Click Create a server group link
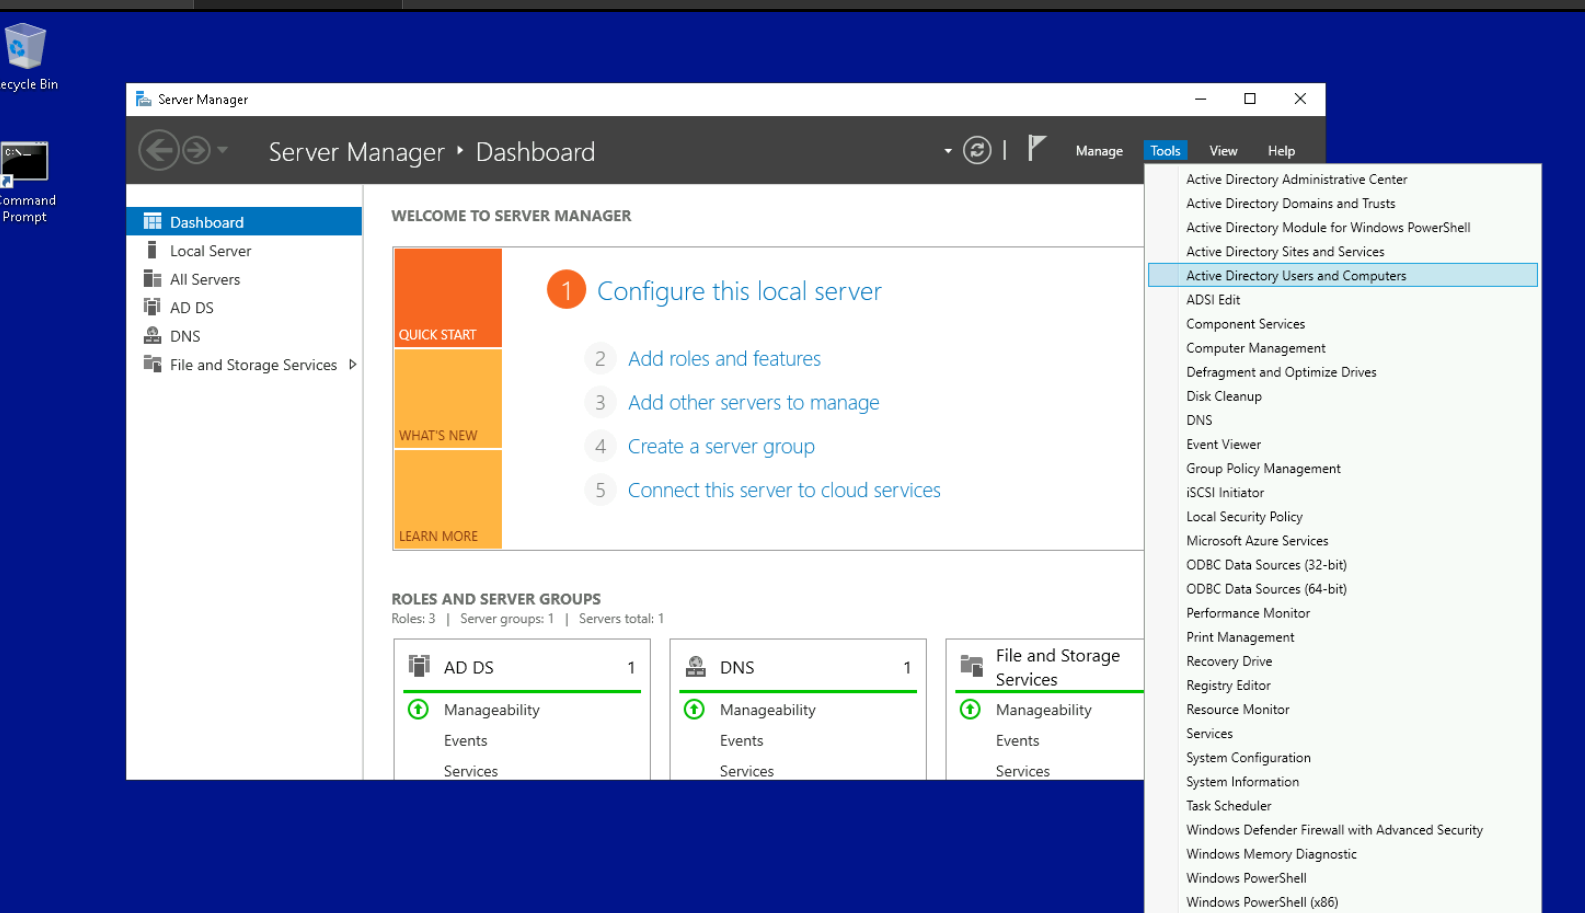The width and height of the screenshot is (1585, 913). (721, 446)
